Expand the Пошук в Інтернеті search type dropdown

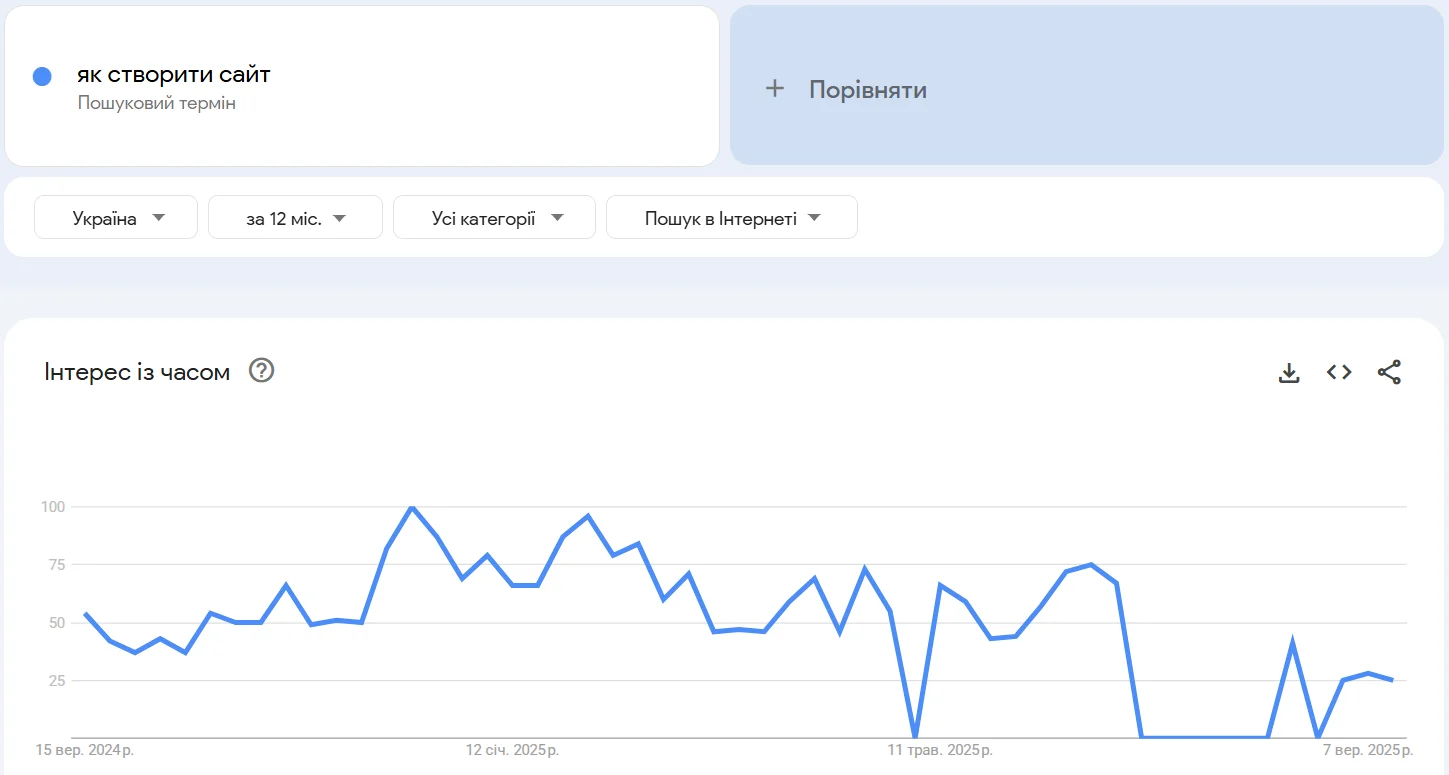pyautogui.click(x=731, y=218)
